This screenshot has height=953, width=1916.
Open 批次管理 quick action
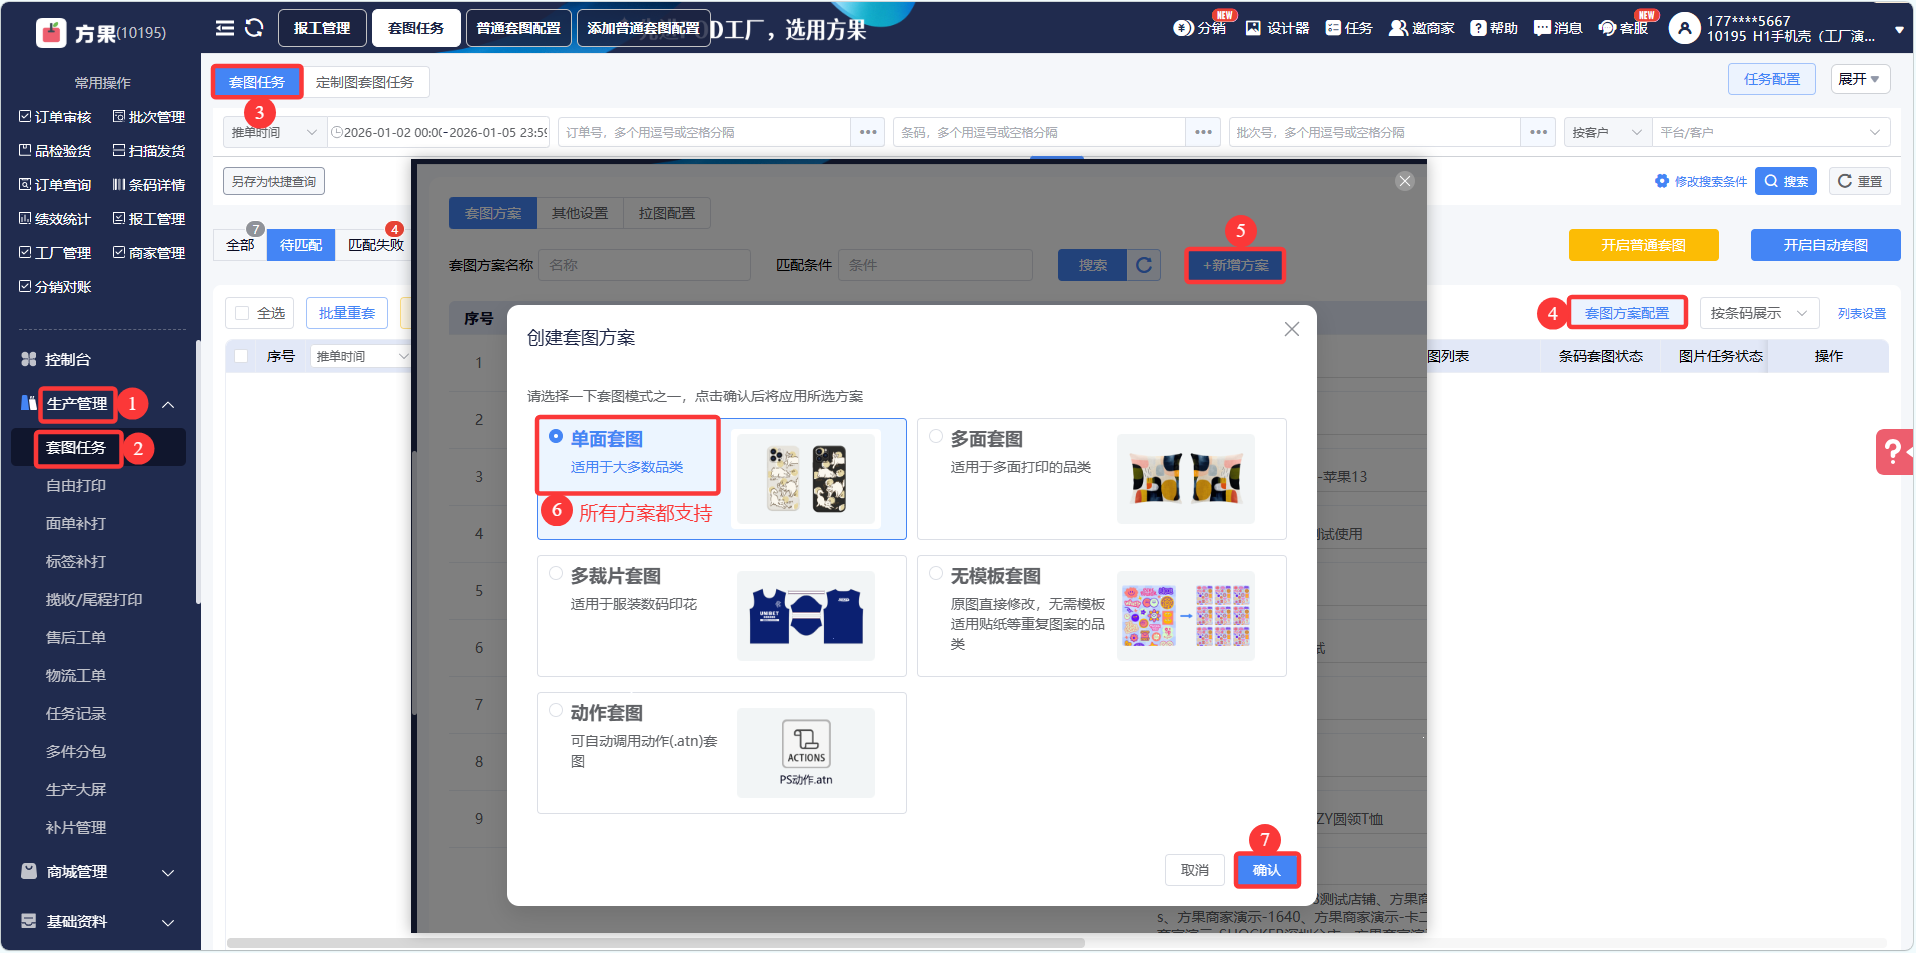149,117
